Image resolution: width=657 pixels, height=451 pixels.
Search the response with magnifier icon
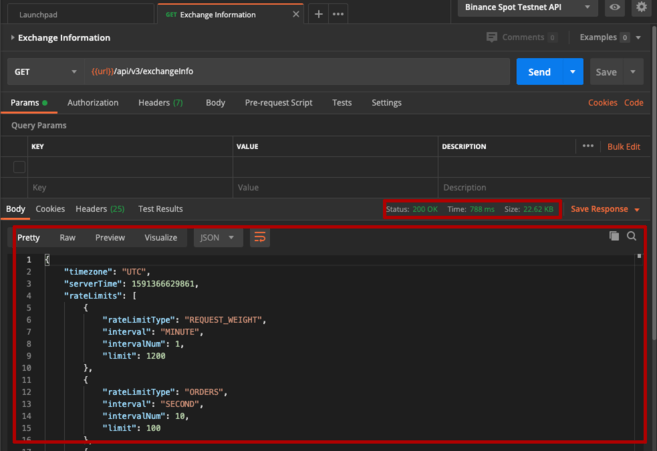[632, 236]
